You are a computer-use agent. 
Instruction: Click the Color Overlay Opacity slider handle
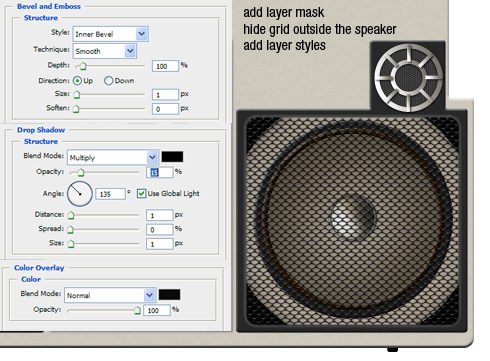coord(137,311)
